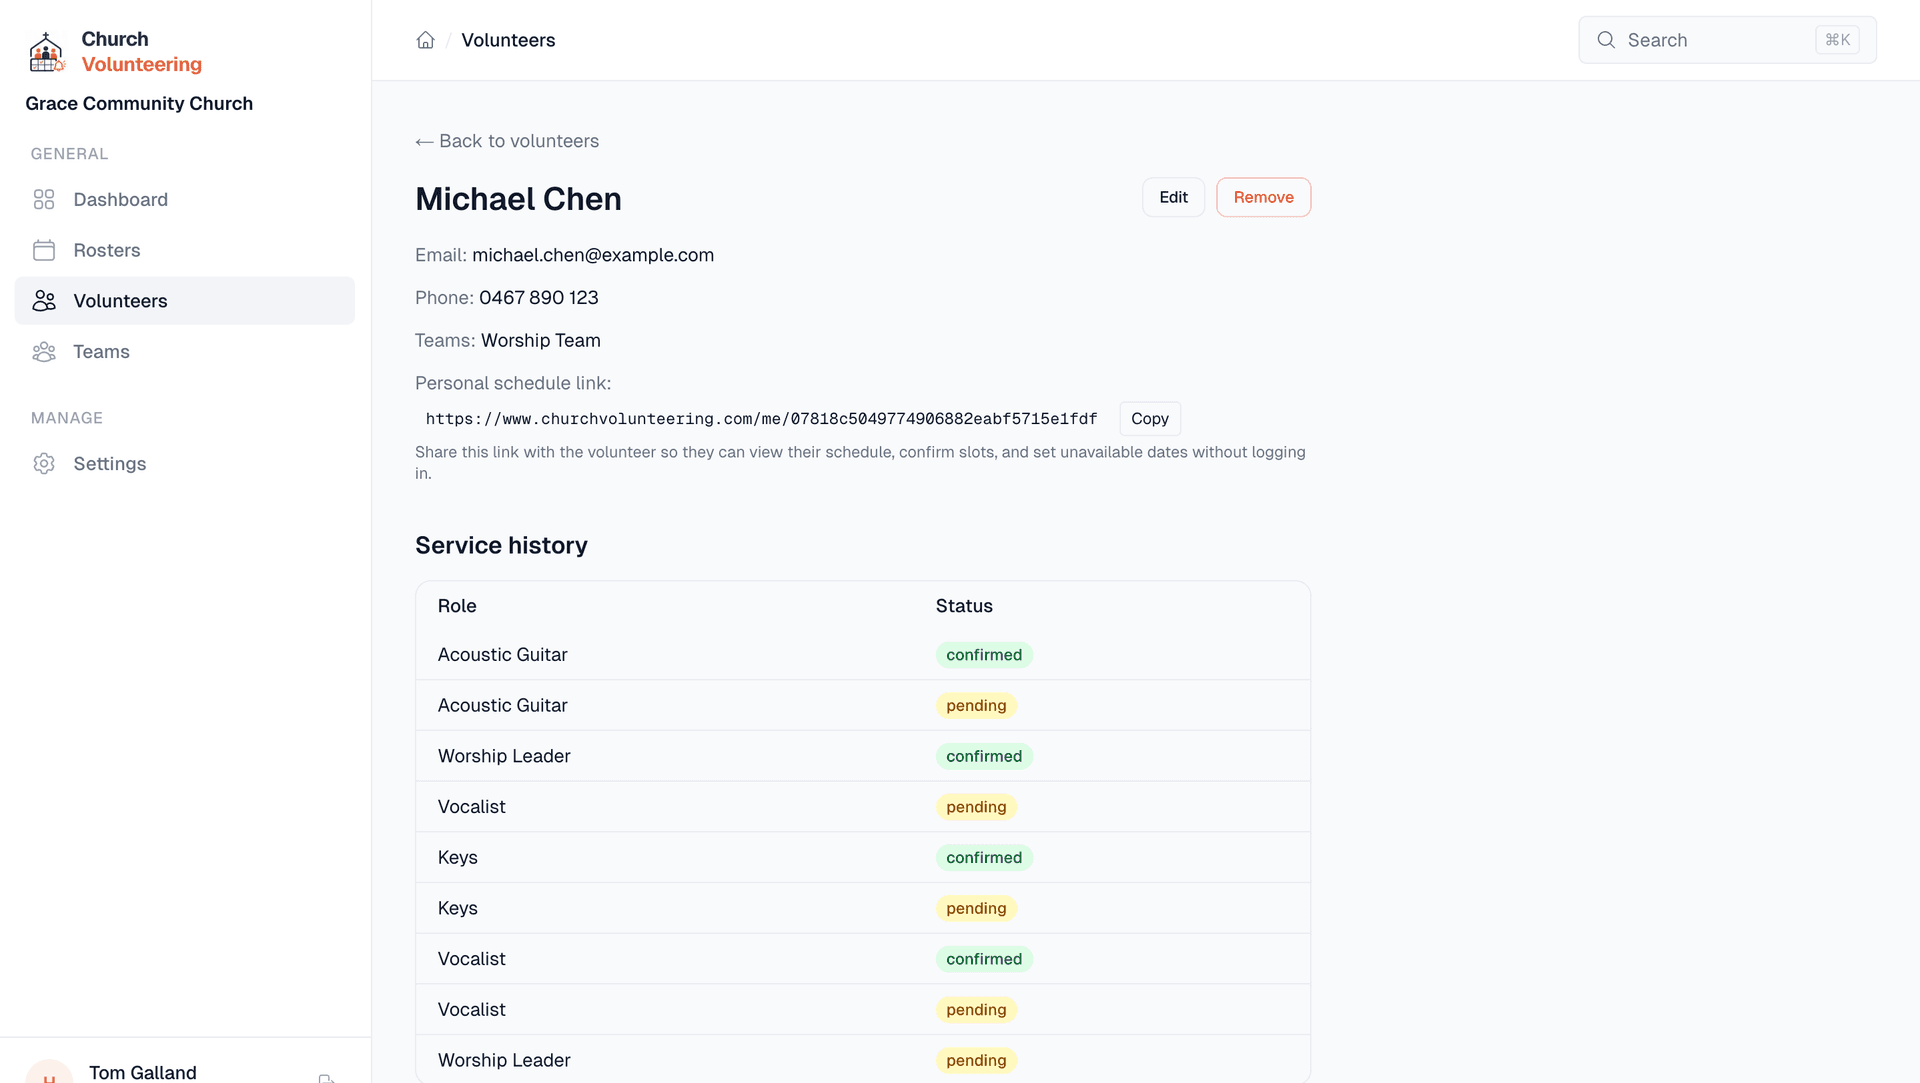Click michael.chen@example.com email
This screenshot has width=1920, height=1083.
[x=593, y=255]
